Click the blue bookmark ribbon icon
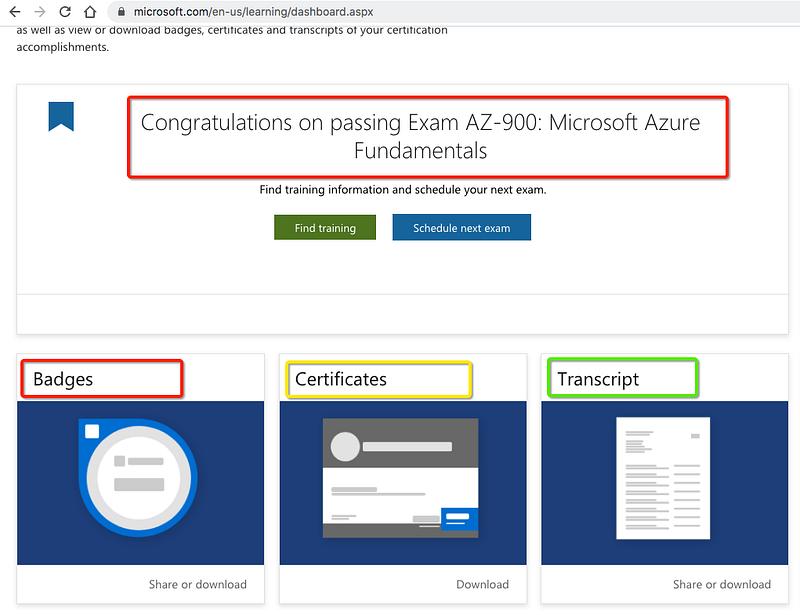The image size is (800, 615). click(x=61, y=116)
